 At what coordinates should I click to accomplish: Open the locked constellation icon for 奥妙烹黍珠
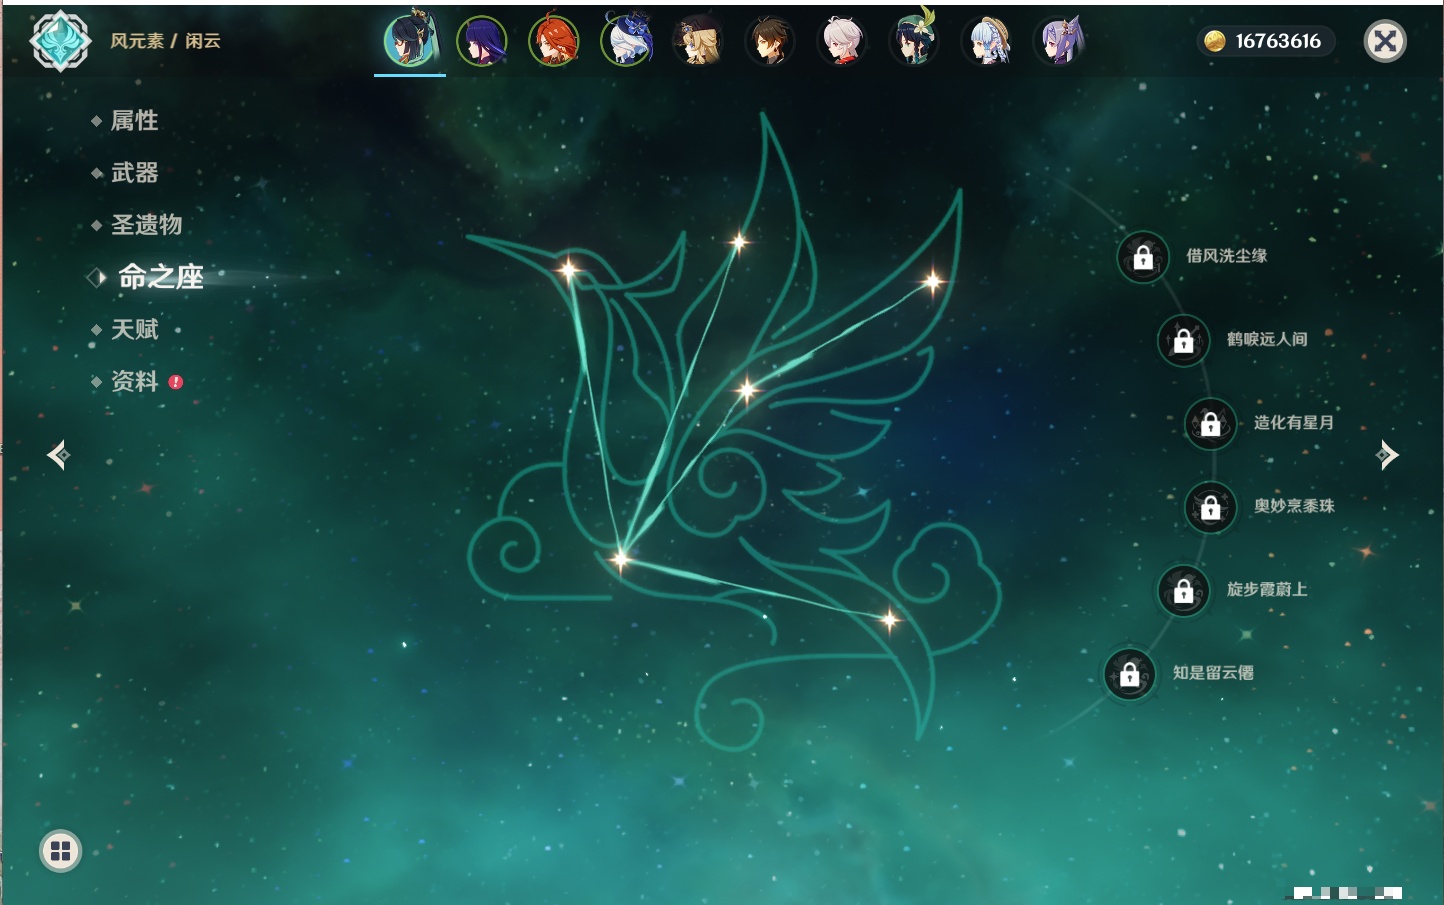[1211, 507]
